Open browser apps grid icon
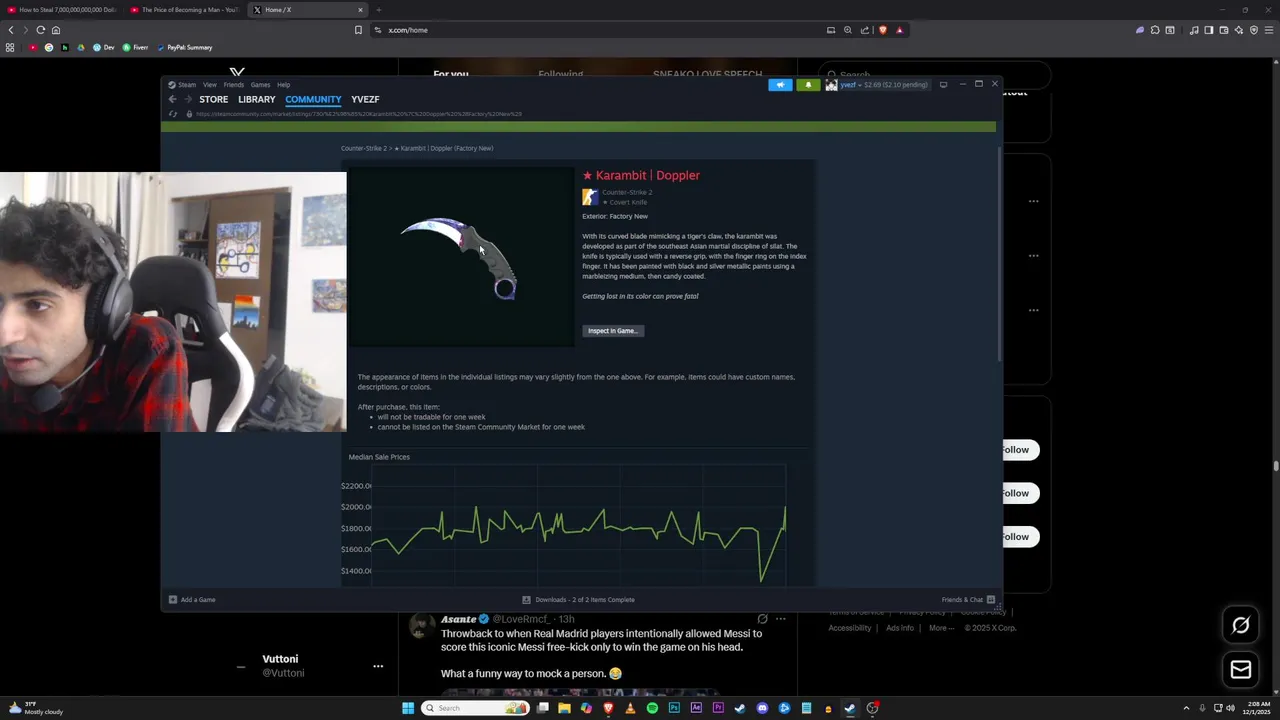The width and height of the screenshot is (1280, 720). [x=10, y=47]
